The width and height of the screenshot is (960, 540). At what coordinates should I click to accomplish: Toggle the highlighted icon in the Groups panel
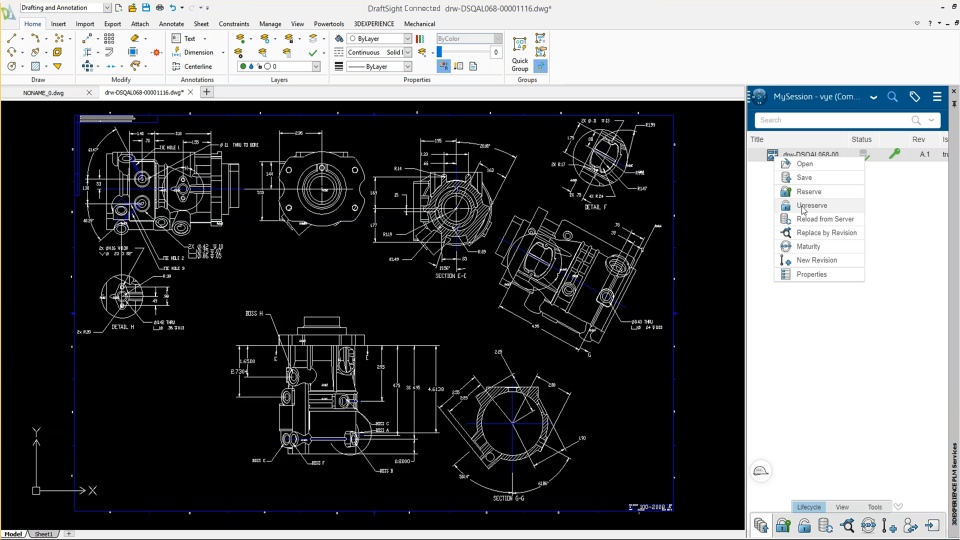541,66
